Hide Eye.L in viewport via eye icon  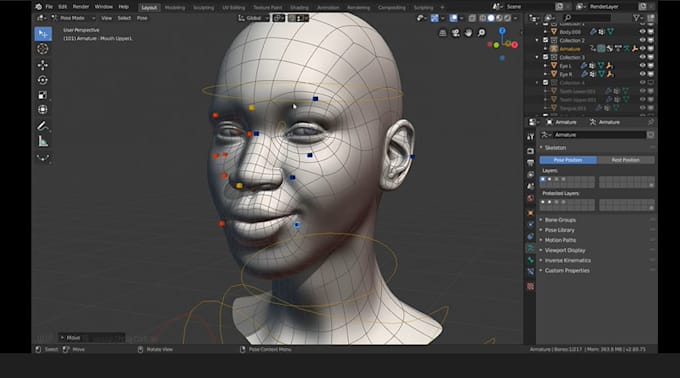point(643,66)
